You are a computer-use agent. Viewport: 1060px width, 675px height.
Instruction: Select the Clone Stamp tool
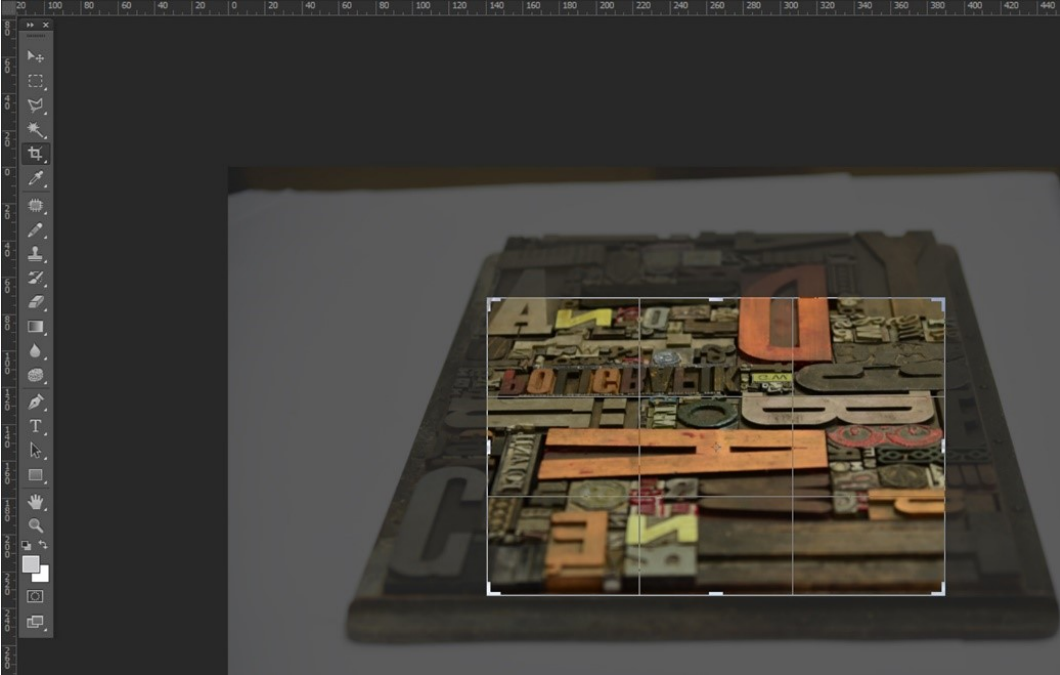coord(35,253)
